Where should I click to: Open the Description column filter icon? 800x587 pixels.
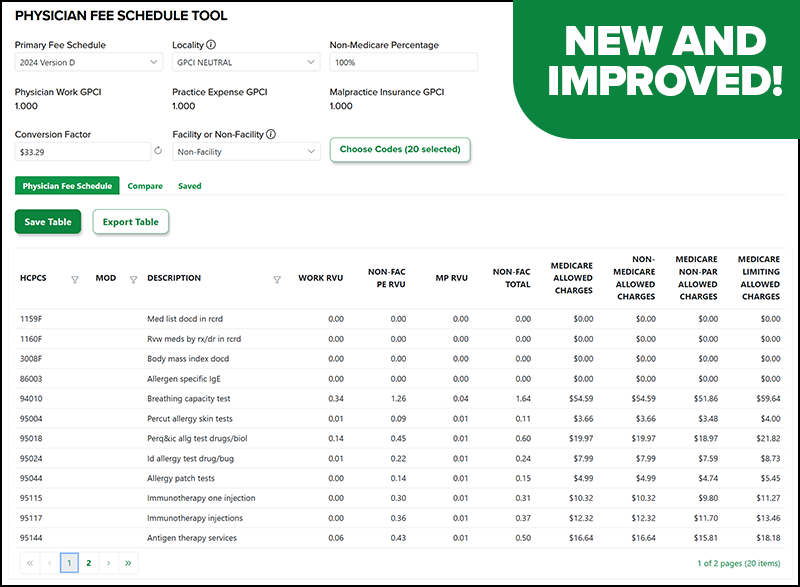pos(277,279)
